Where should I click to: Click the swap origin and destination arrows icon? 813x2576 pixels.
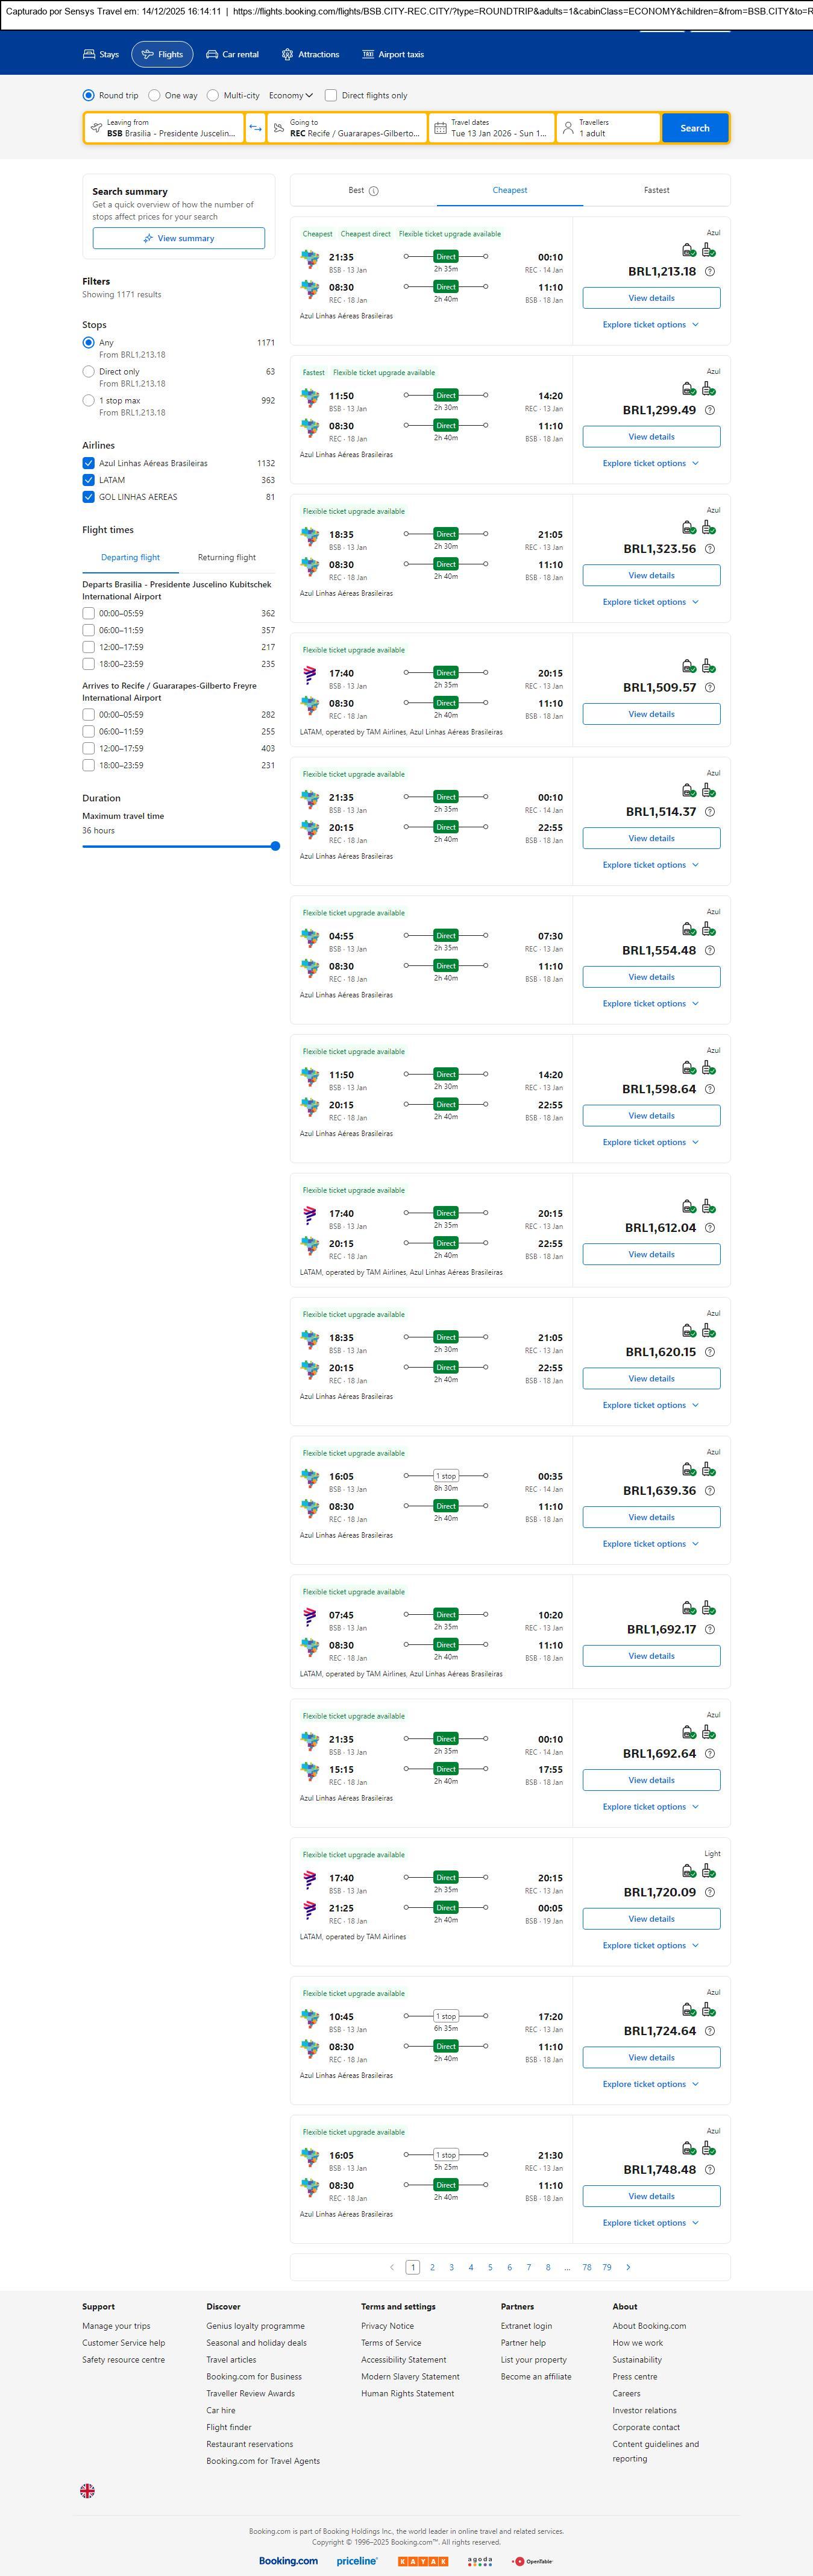[x=255, y=128]
